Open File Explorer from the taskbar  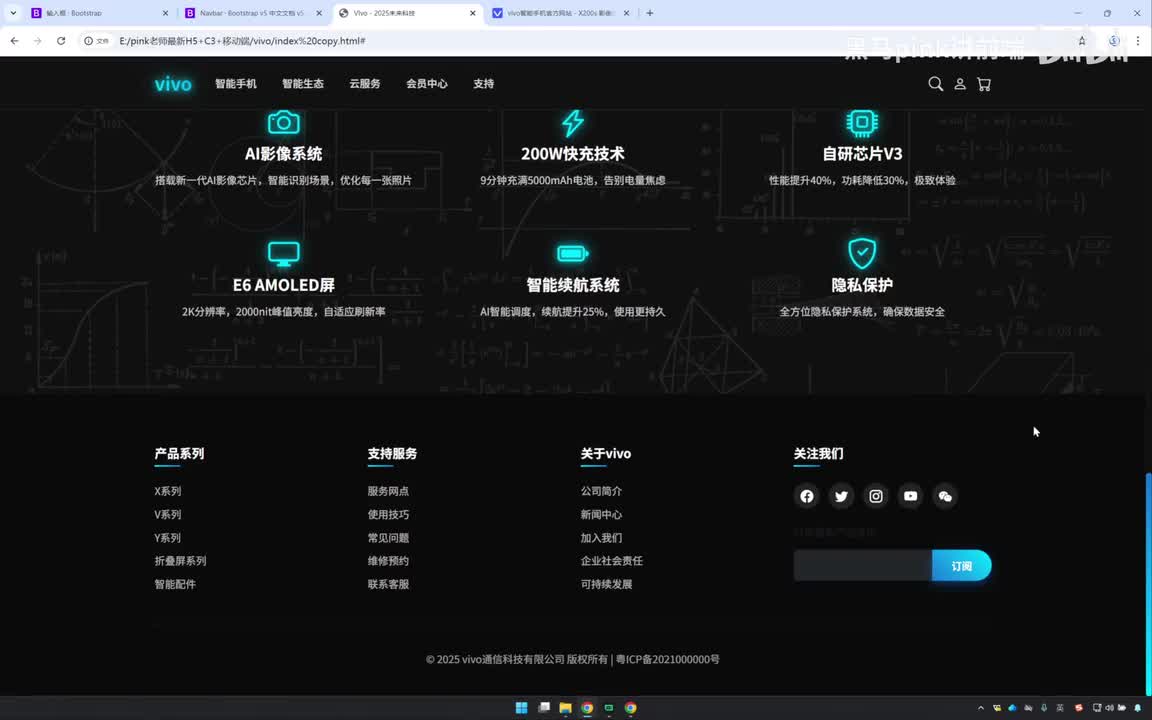click(565, 708)
